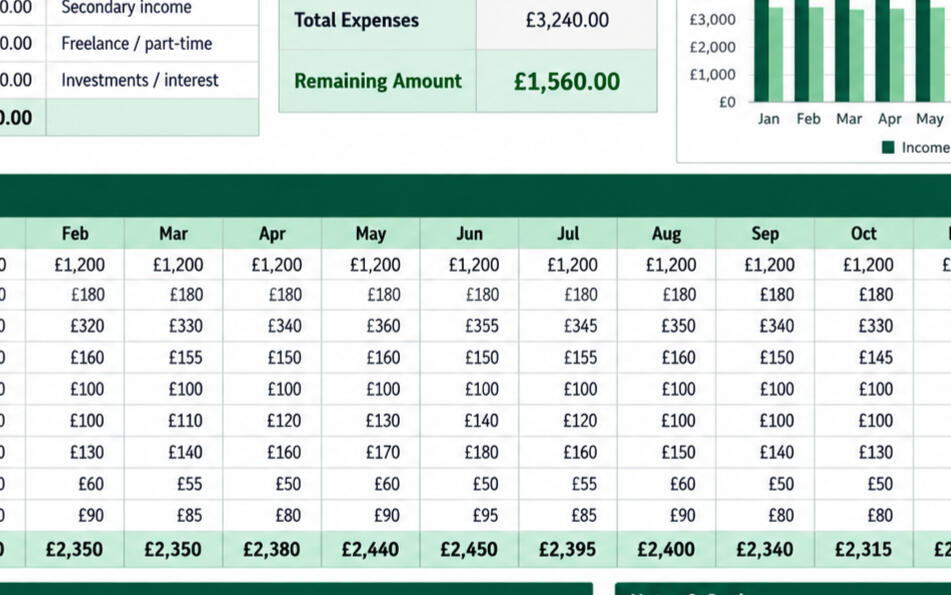
Task: Click the Total Expenses £3,240.00 value
Action: click(566, 20)
